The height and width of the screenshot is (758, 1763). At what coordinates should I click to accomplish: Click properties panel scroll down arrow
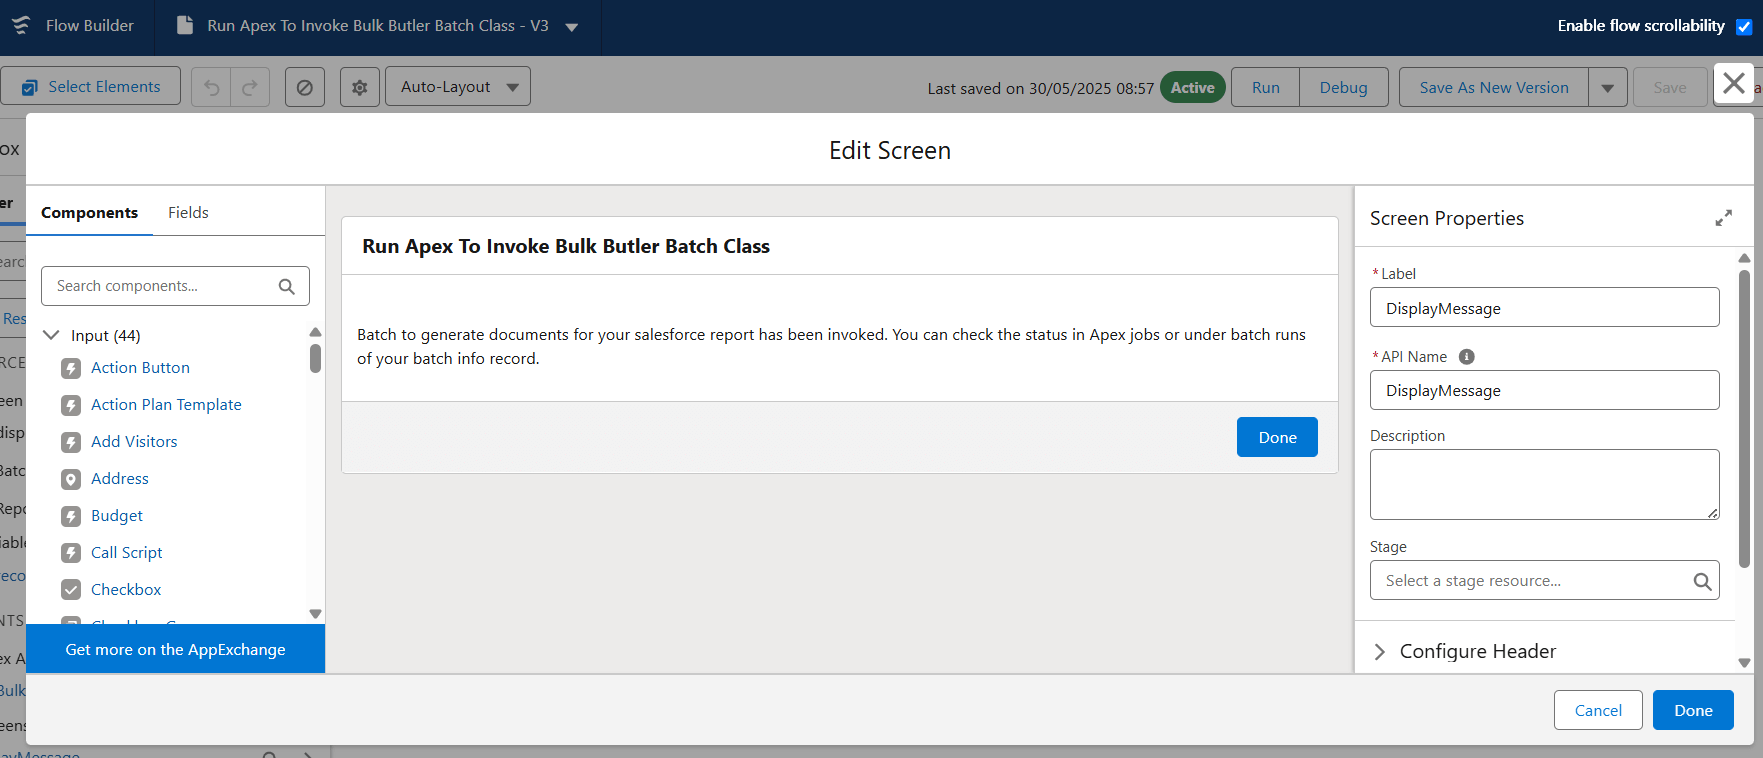tap(1744, 663)
